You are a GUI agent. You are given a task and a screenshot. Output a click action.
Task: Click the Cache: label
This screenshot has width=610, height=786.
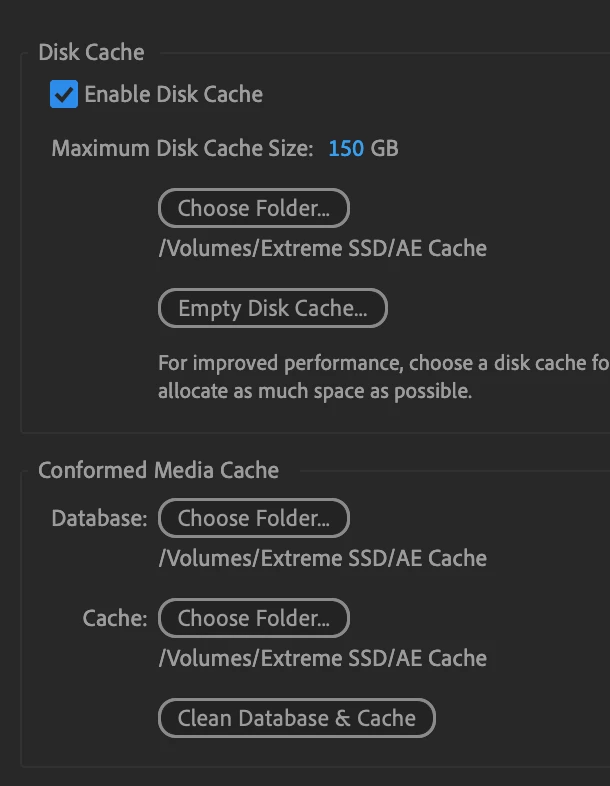[x=115, y=619]
